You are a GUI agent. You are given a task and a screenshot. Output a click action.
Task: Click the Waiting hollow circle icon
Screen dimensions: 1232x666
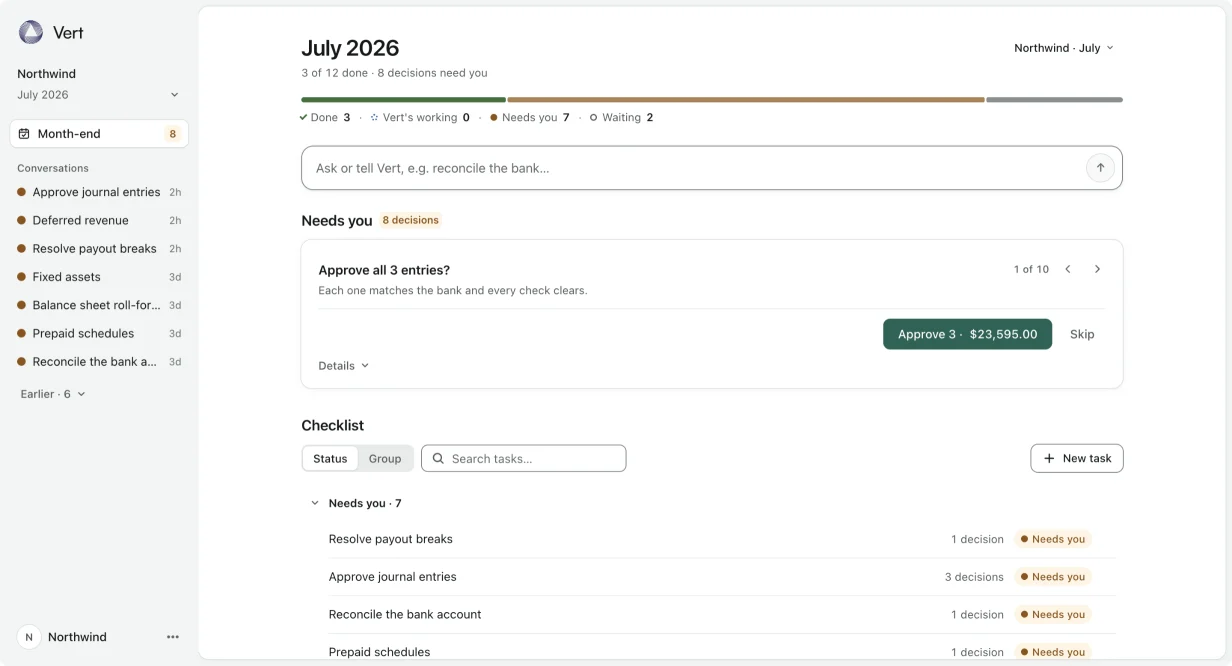[593, 117]
